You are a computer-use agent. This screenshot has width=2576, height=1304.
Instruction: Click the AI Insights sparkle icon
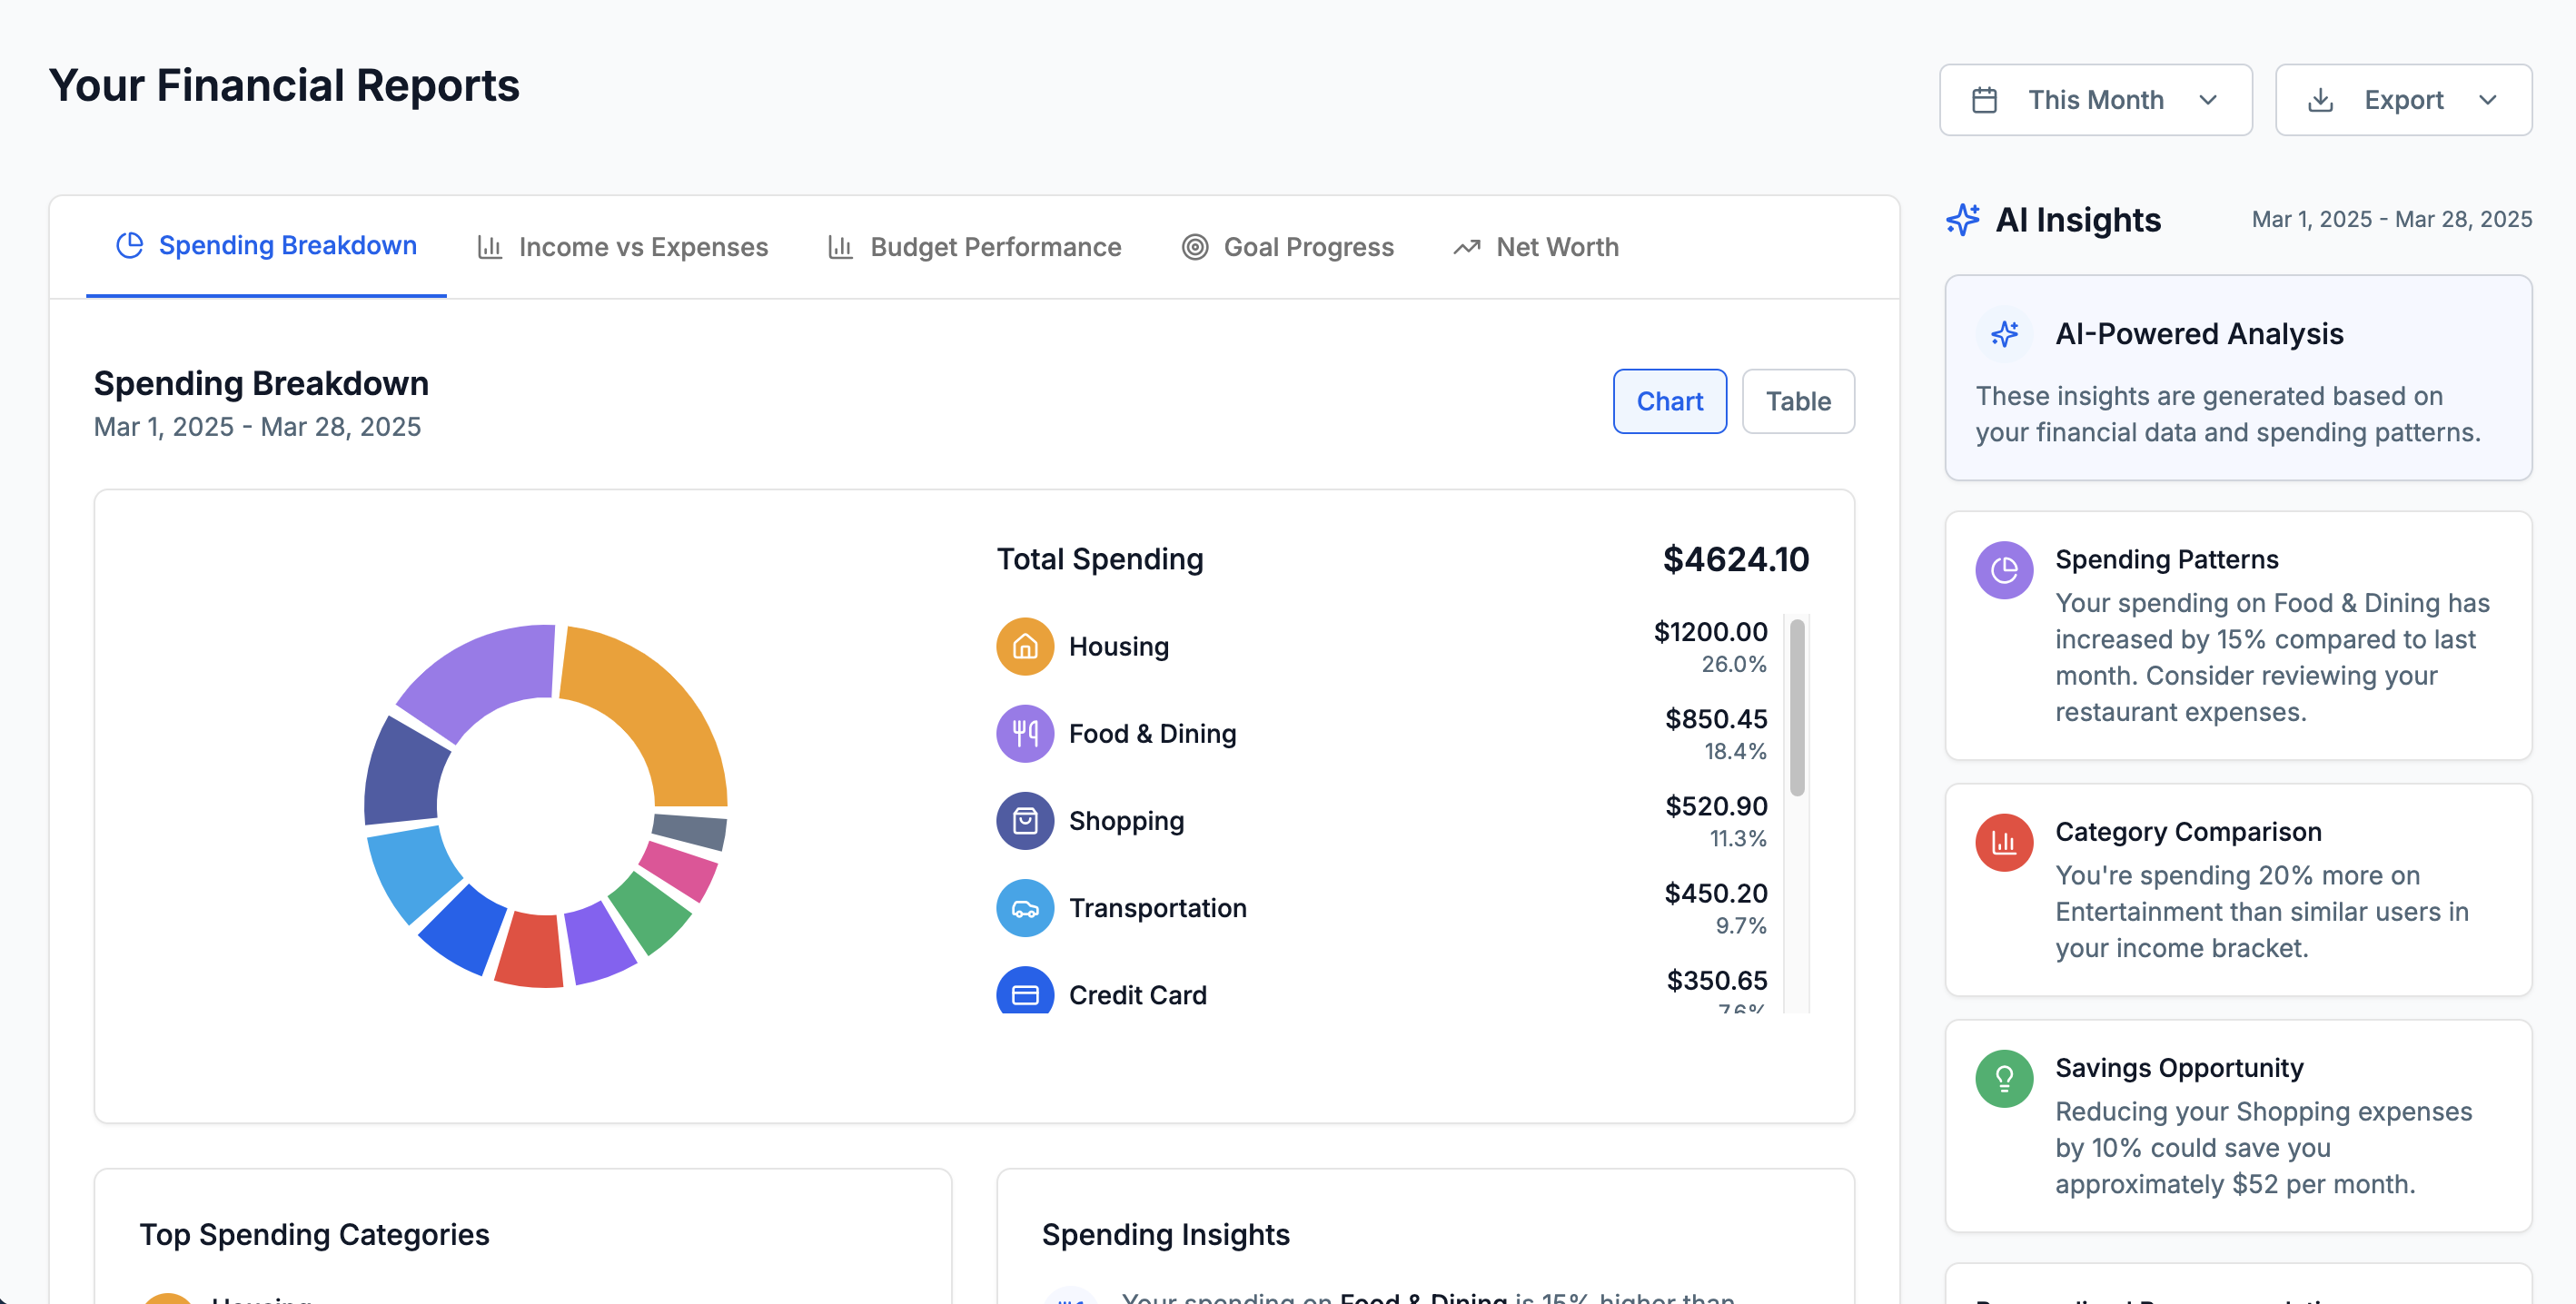(x=1963, y=220)
